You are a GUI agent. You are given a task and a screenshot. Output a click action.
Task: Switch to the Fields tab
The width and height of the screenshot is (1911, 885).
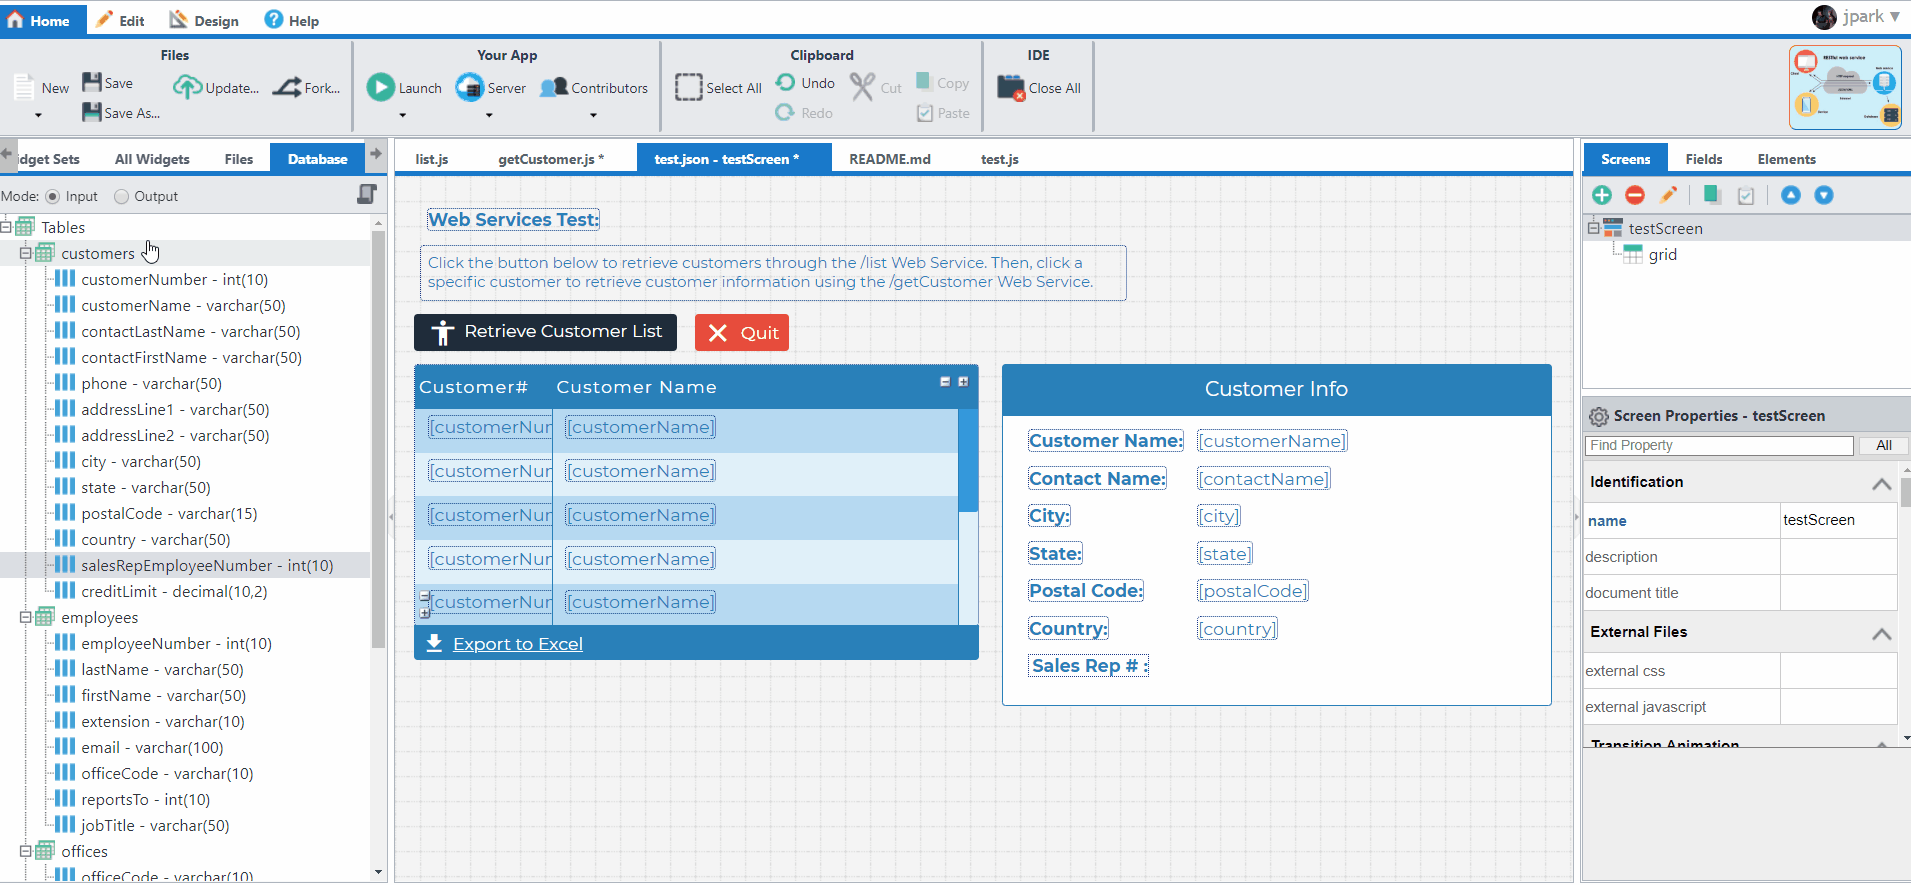pyautogui.click(x=1704, y=159)
